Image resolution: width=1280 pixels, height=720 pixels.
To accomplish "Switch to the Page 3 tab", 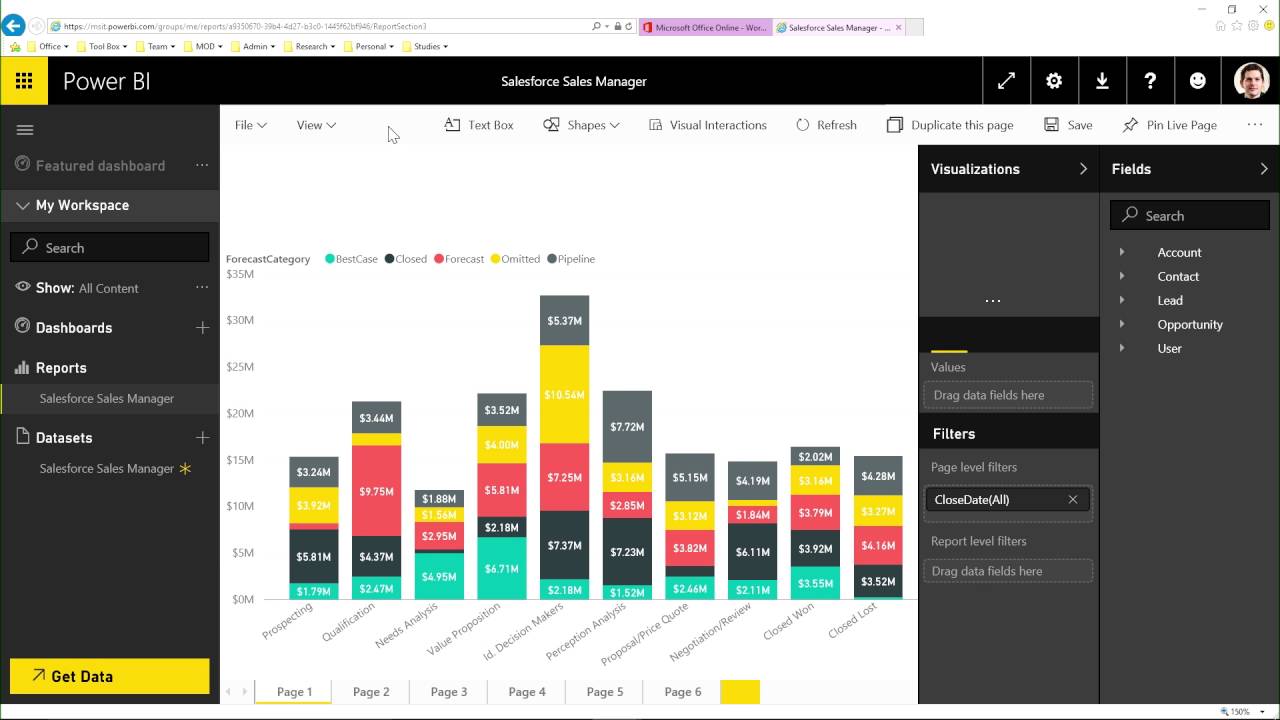I will (449, 692).
